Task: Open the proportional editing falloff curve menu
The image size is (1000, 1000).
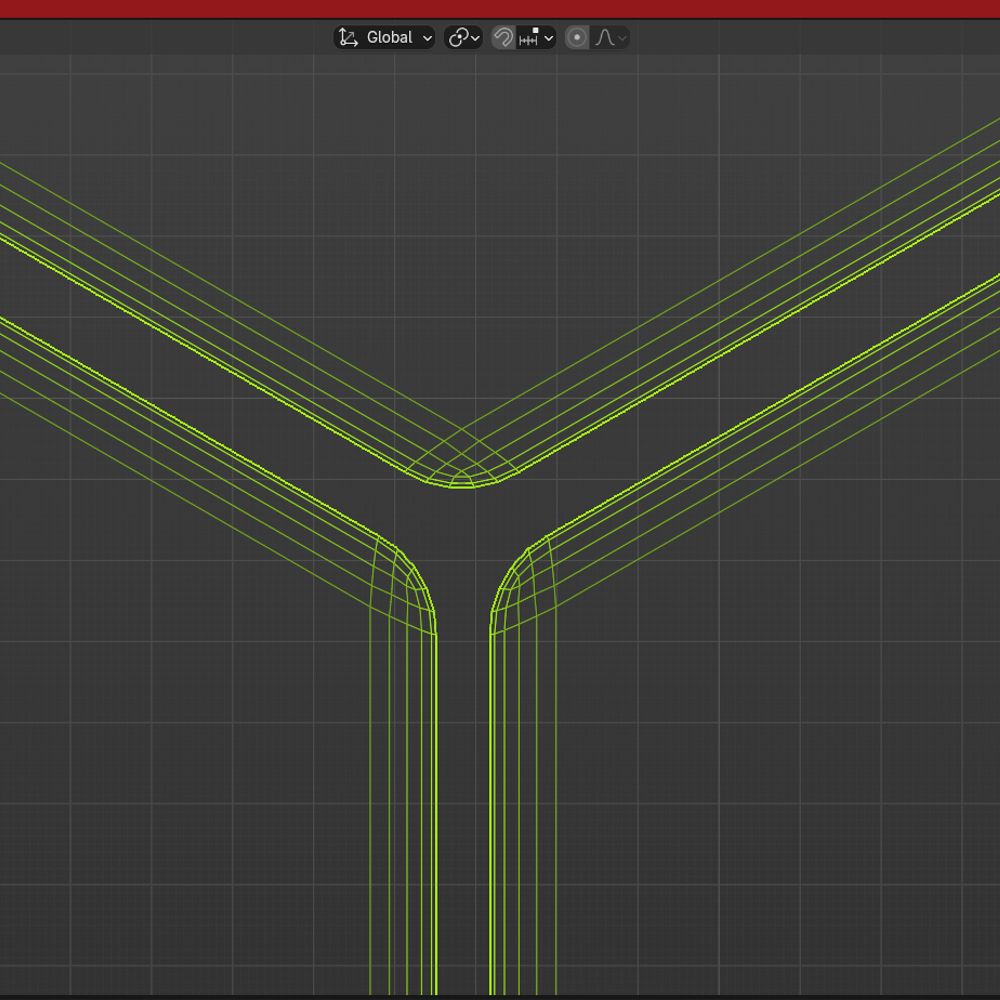Action: (610, 38)
